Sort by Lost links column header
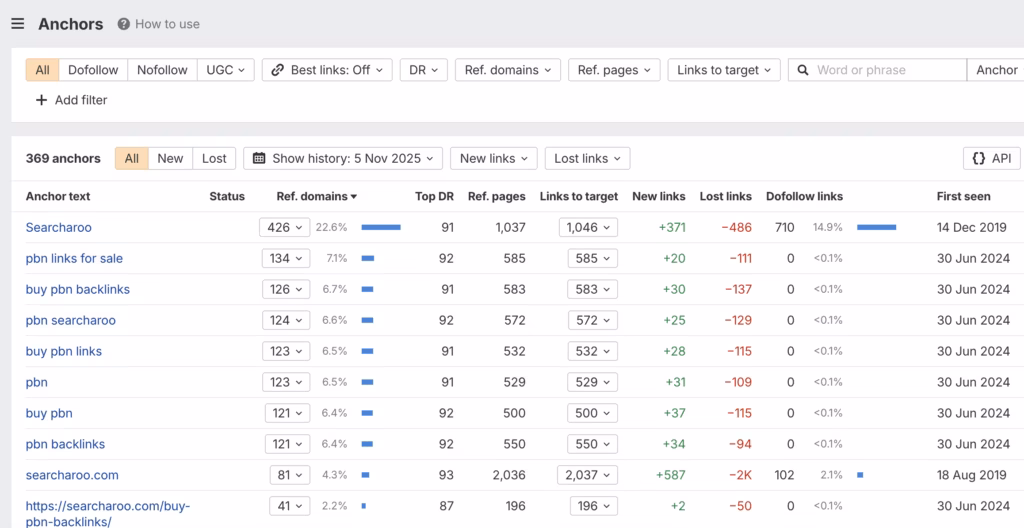1024x528 pixels. pos(726,196)
